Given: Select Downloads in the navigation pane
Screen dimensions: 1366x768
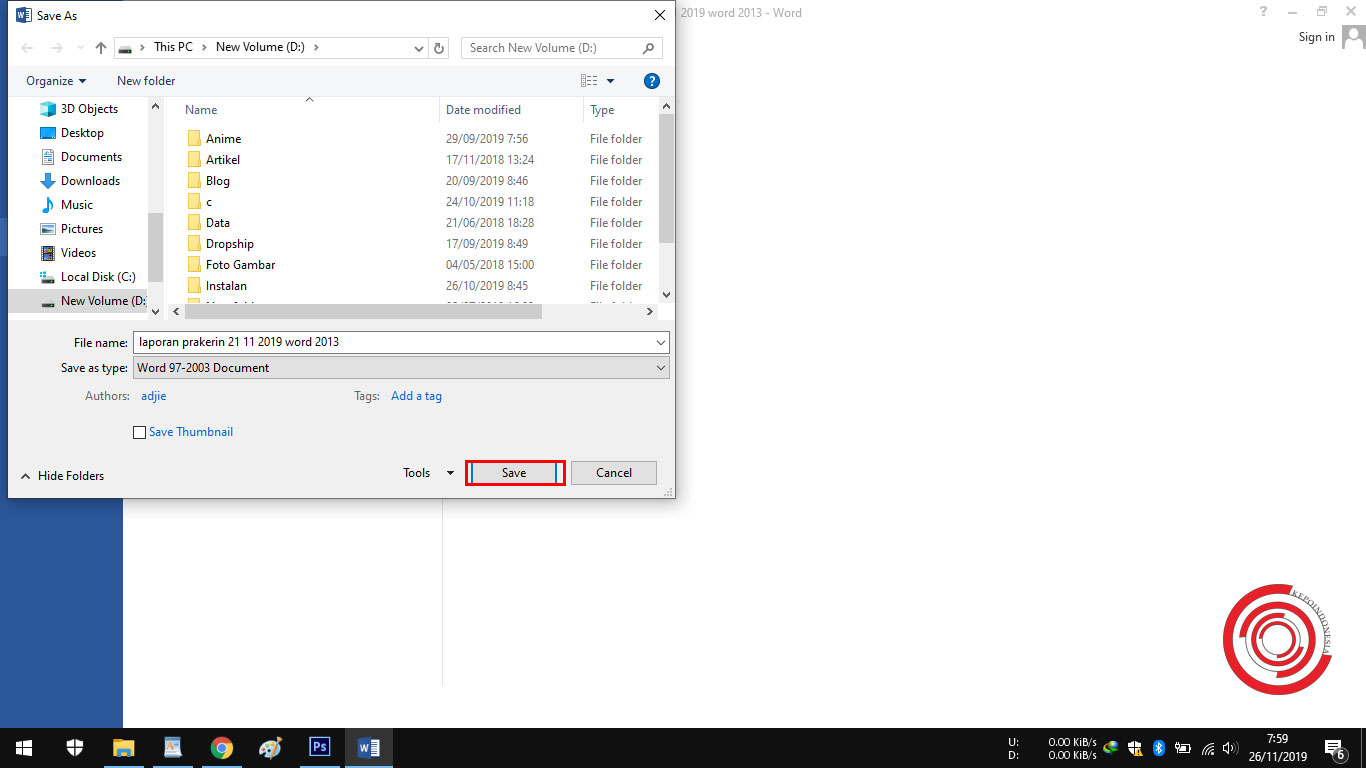Looking at the screenshot, I should pyautogui.click(x=88, y=180).
